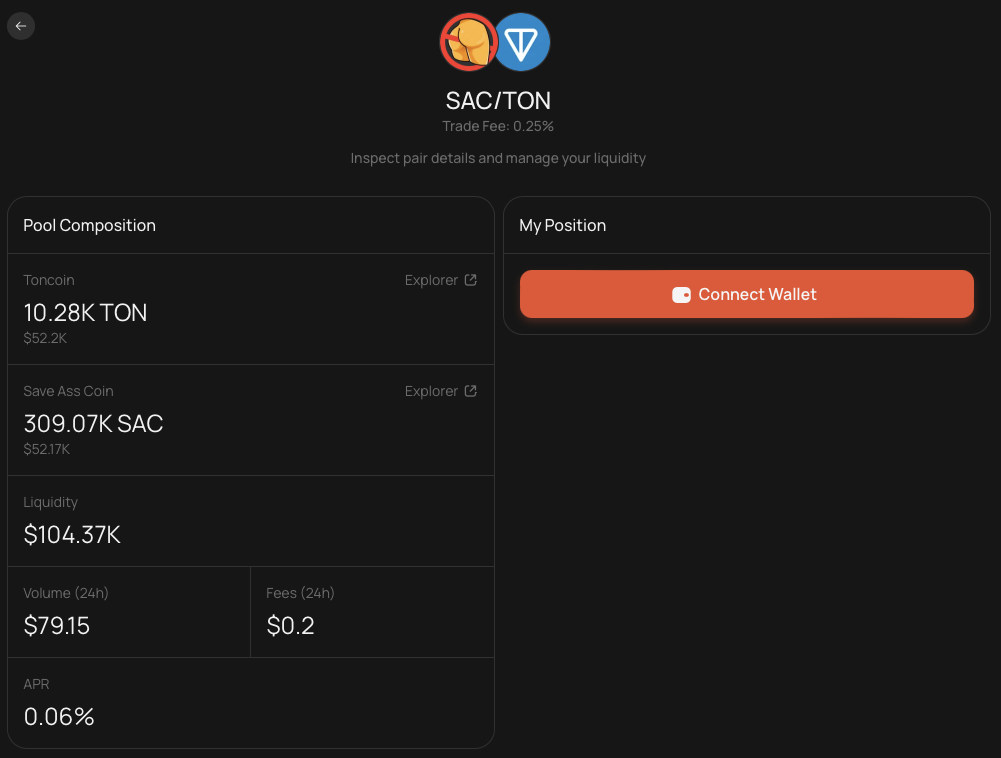Click the $52.2K Toncoin value
Screen dimensions: 1001x758
pyautogui.click(x=45, y=338)
